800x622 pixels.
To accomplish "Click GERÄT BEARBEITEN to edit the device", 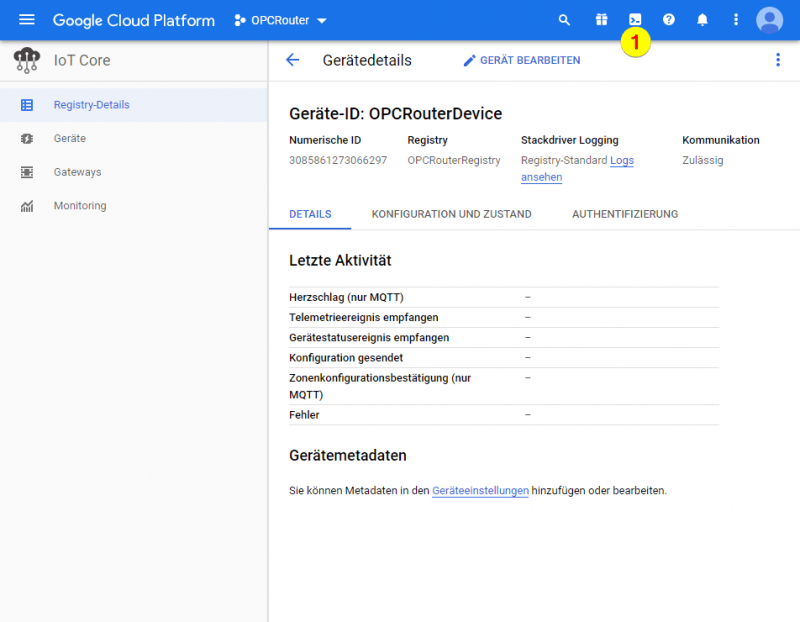I will click(x=521, y=60).
